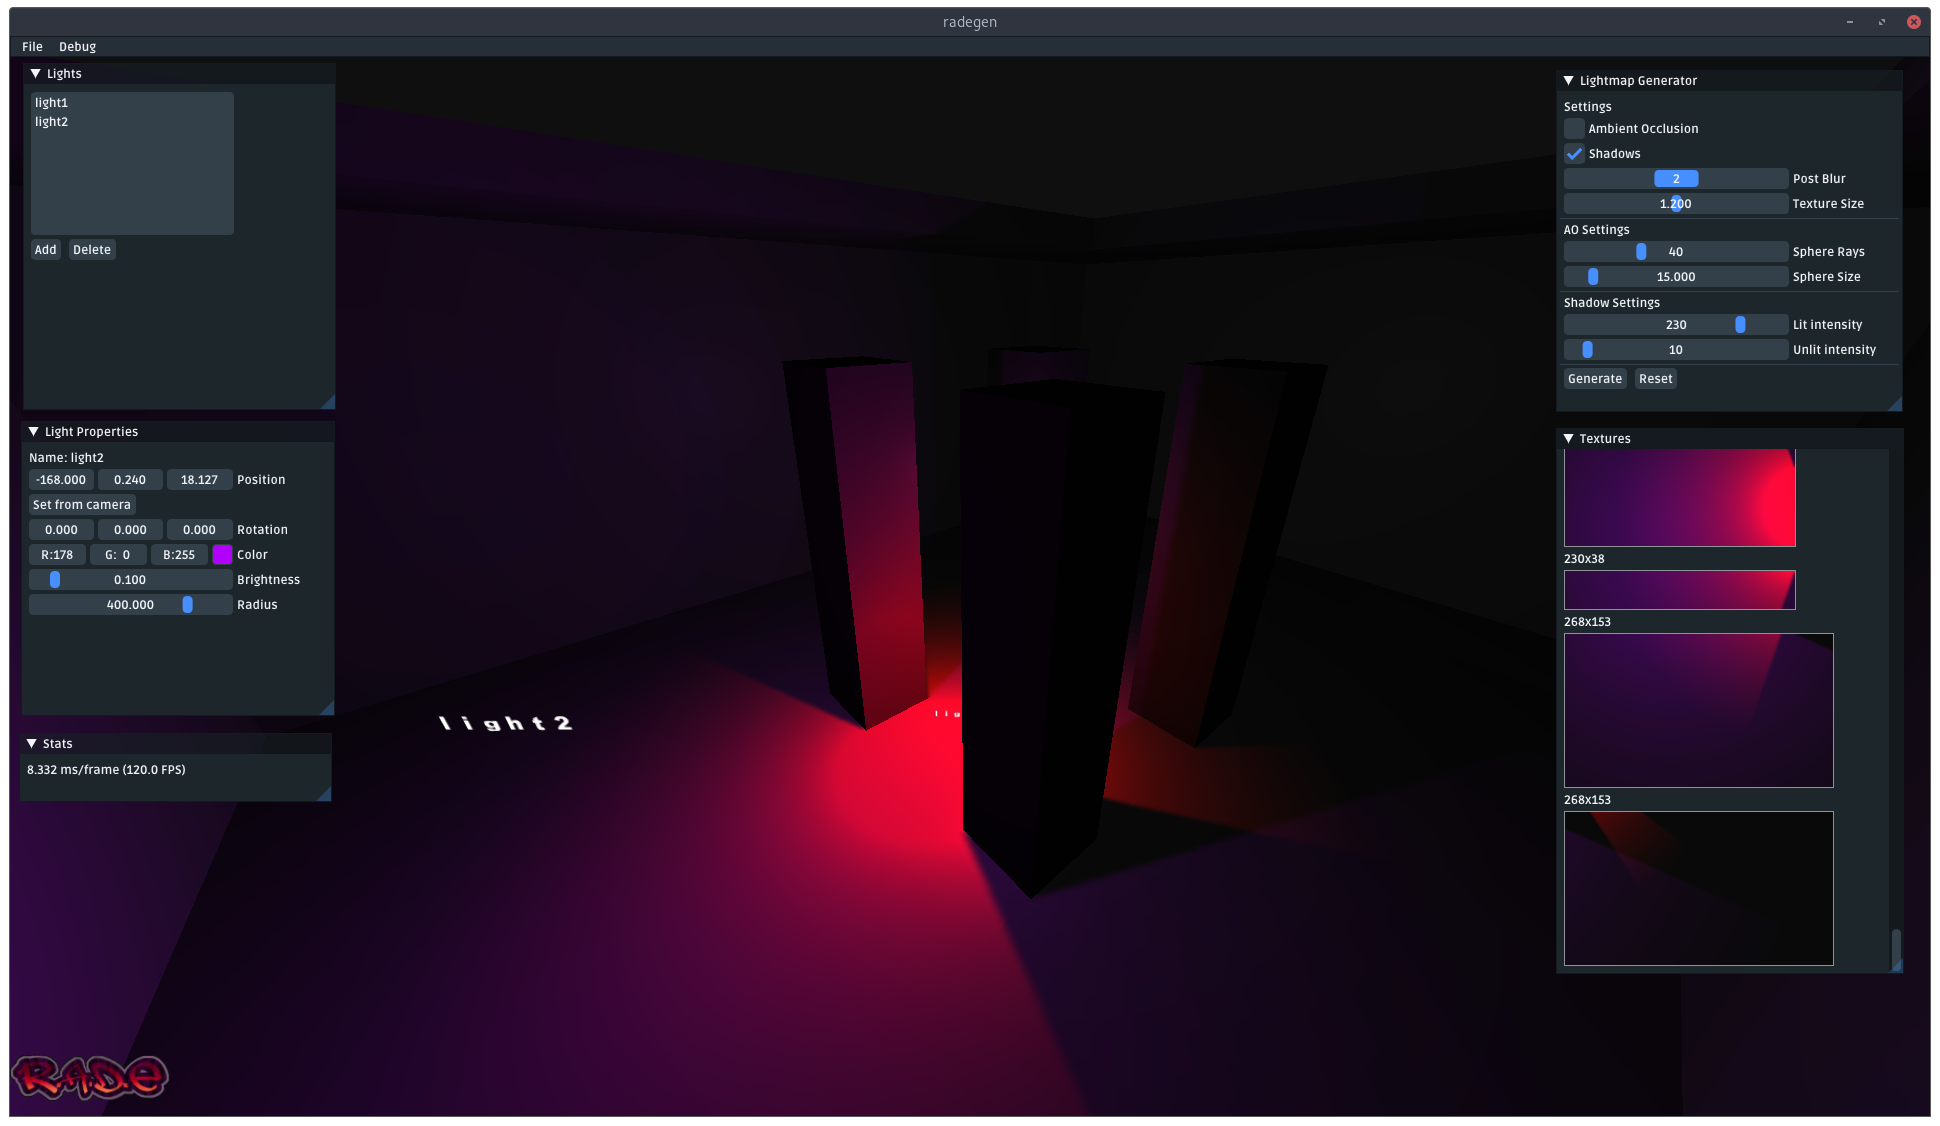Collapse the Textures panel arrow
Viewport: 1940px width, 1126px height.
pyautogui.click(x=1569, y=439)
